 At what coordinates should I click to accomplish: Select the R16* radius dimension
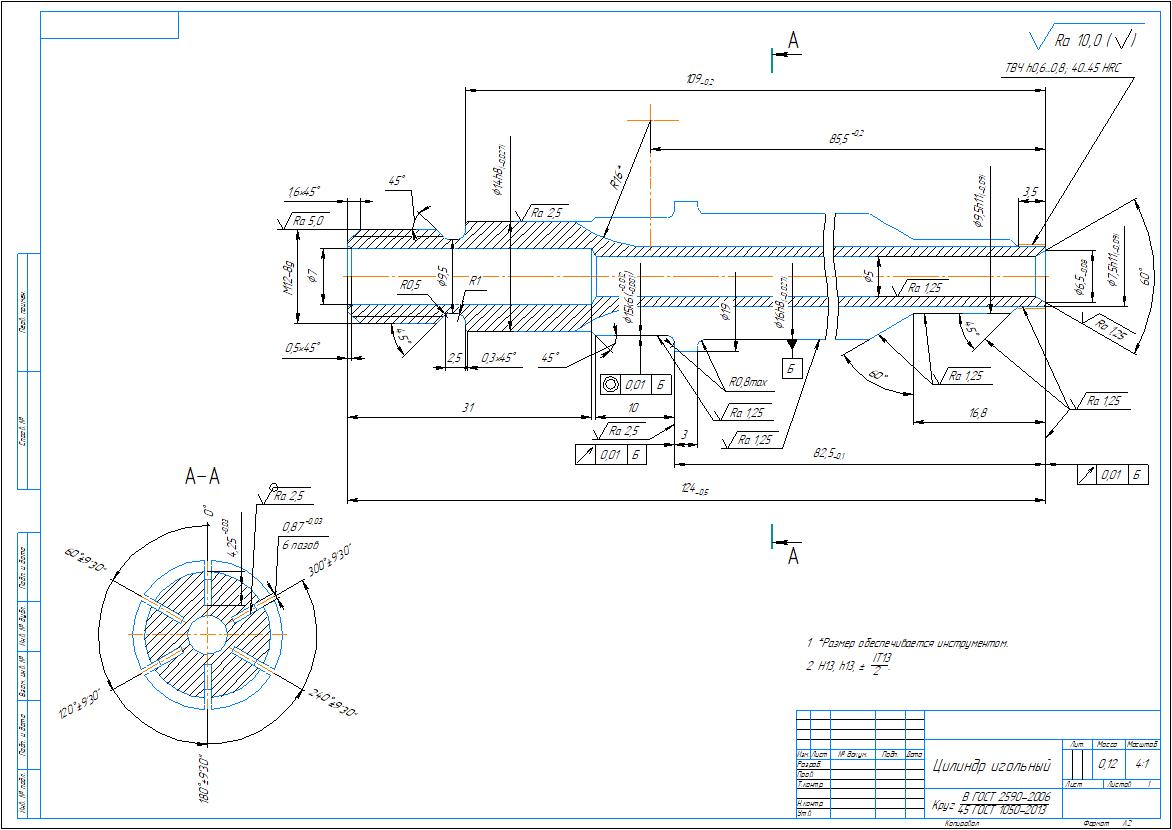(x=619, y=178)
